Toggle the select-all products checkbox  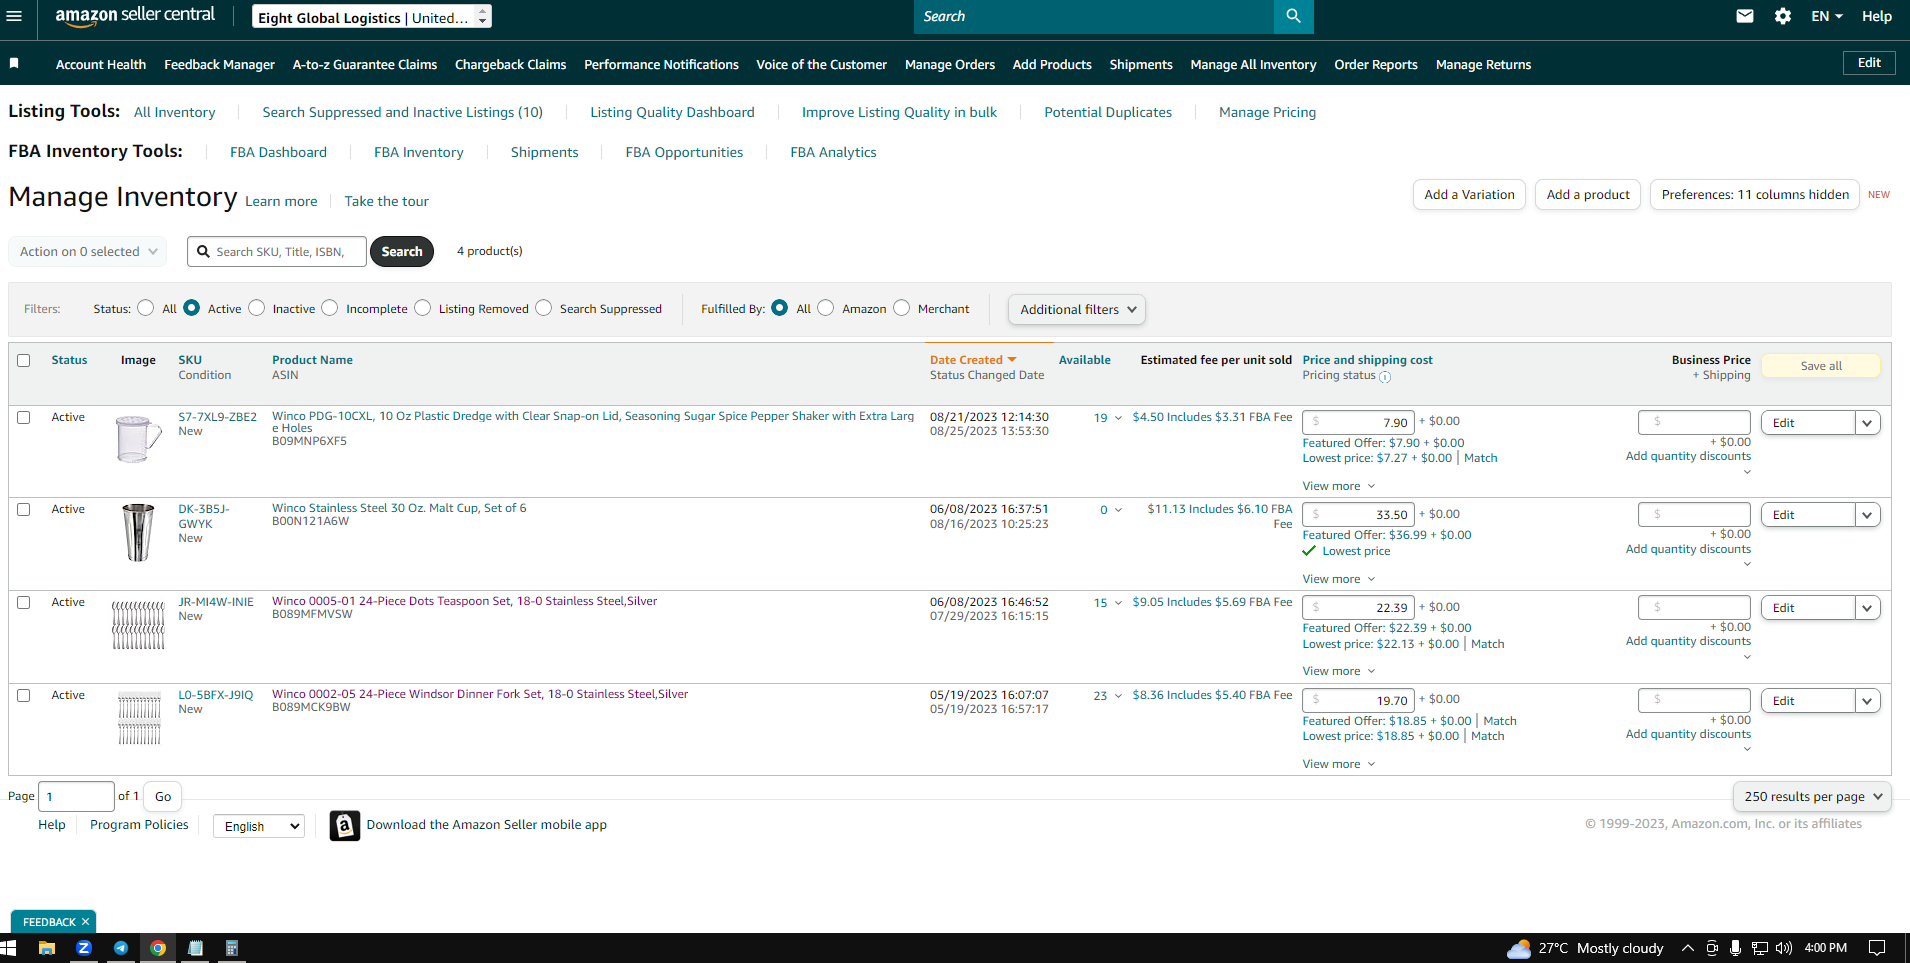coord(24,360)
